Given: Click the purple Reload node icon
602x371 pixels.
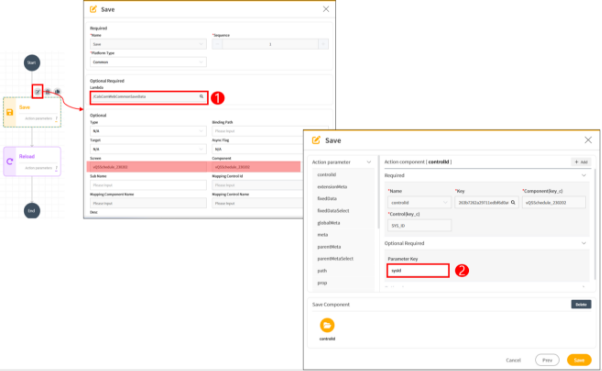Looking at the screenshot, I should [10, 162].
